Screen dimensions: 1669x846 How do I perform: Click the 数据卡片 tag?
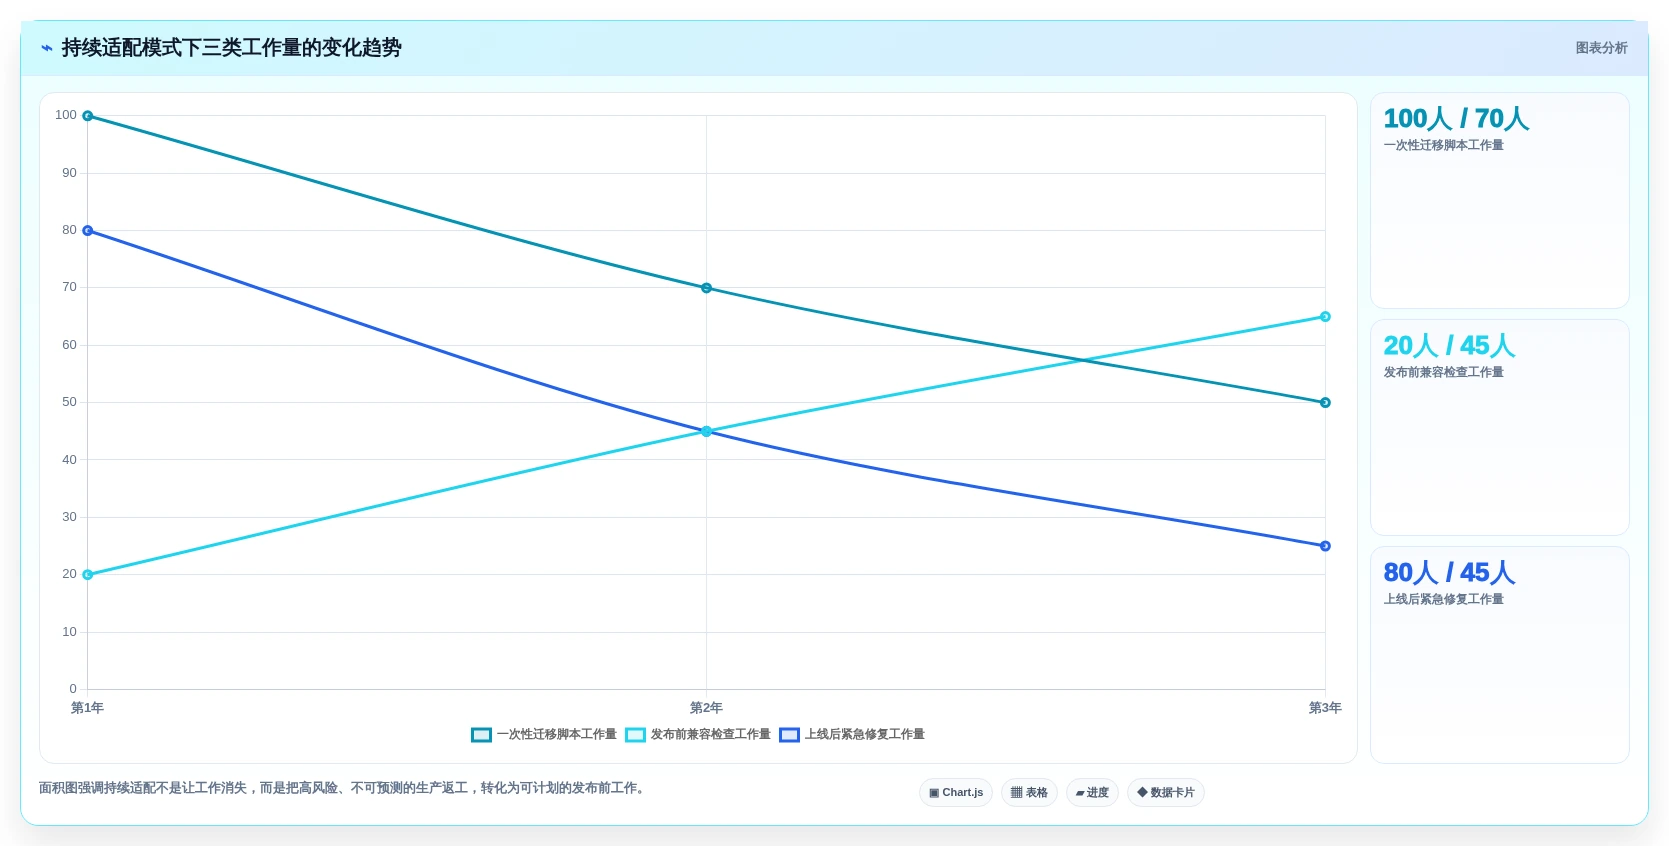pos(1166,792)
